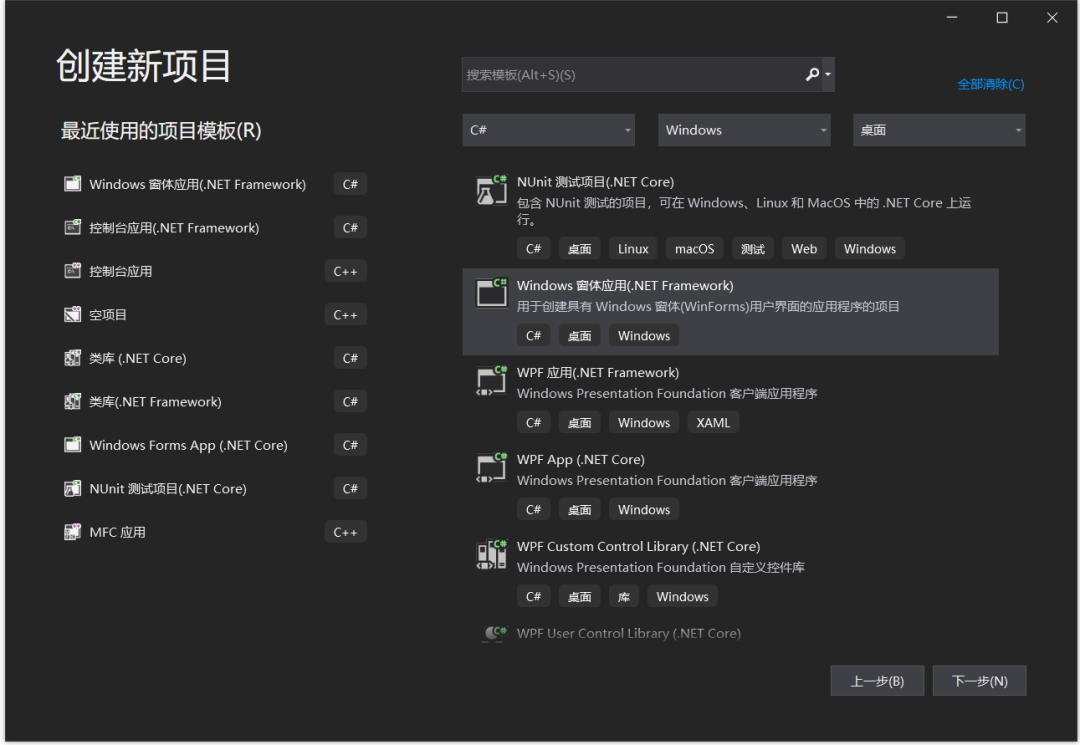Click the 类库 (.NET Core) icon
The width and height of the screenshot is (1080, 745).
point(72,358)
